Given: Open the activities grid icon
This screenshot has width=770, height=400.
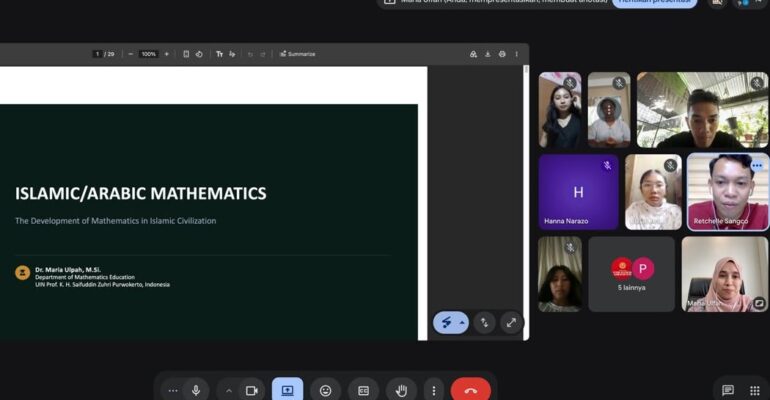Looking at the screenshot, I should point(755,391).
